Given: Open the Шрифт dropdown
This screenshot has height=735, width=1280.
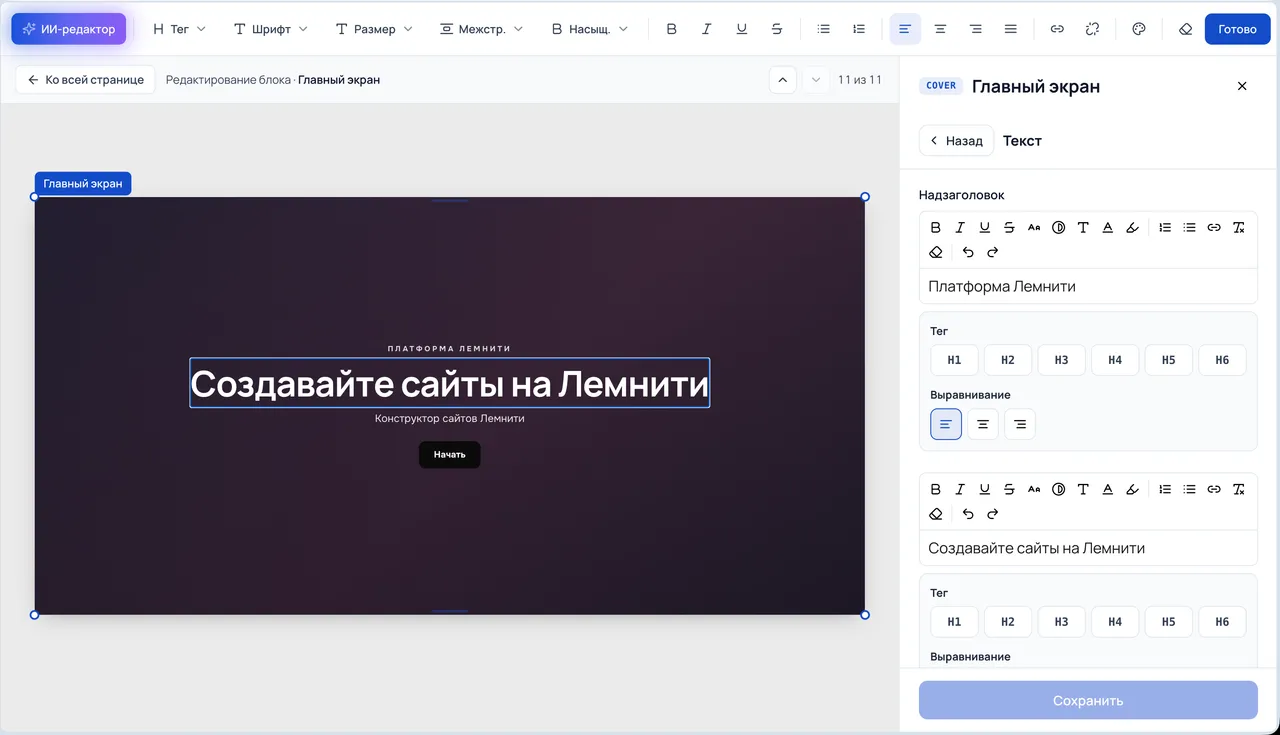Looking at the screenshot, I should coord(270,29).
